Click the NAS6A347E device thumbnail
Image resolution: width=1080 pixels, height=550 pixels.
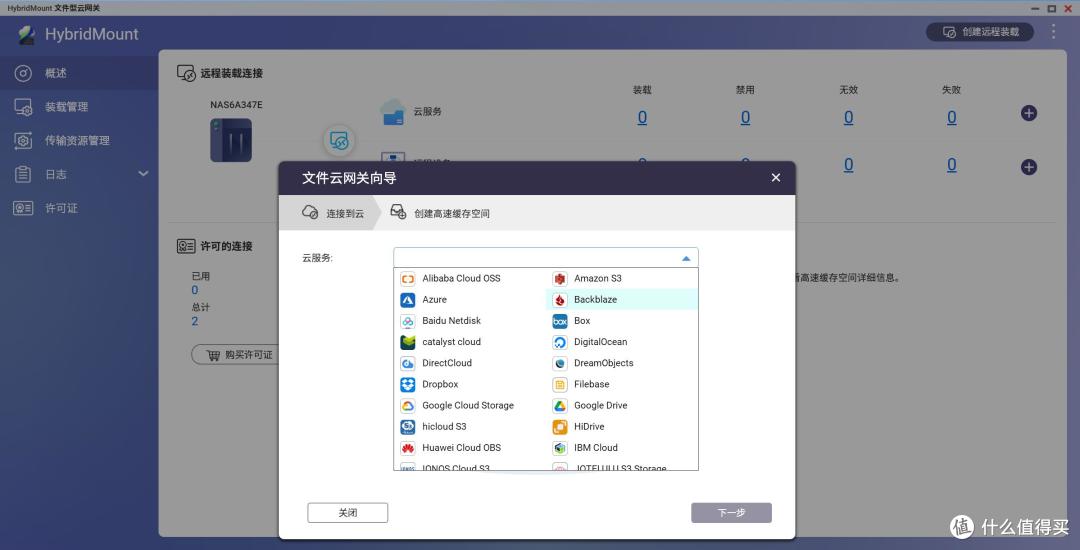point(231,140)
